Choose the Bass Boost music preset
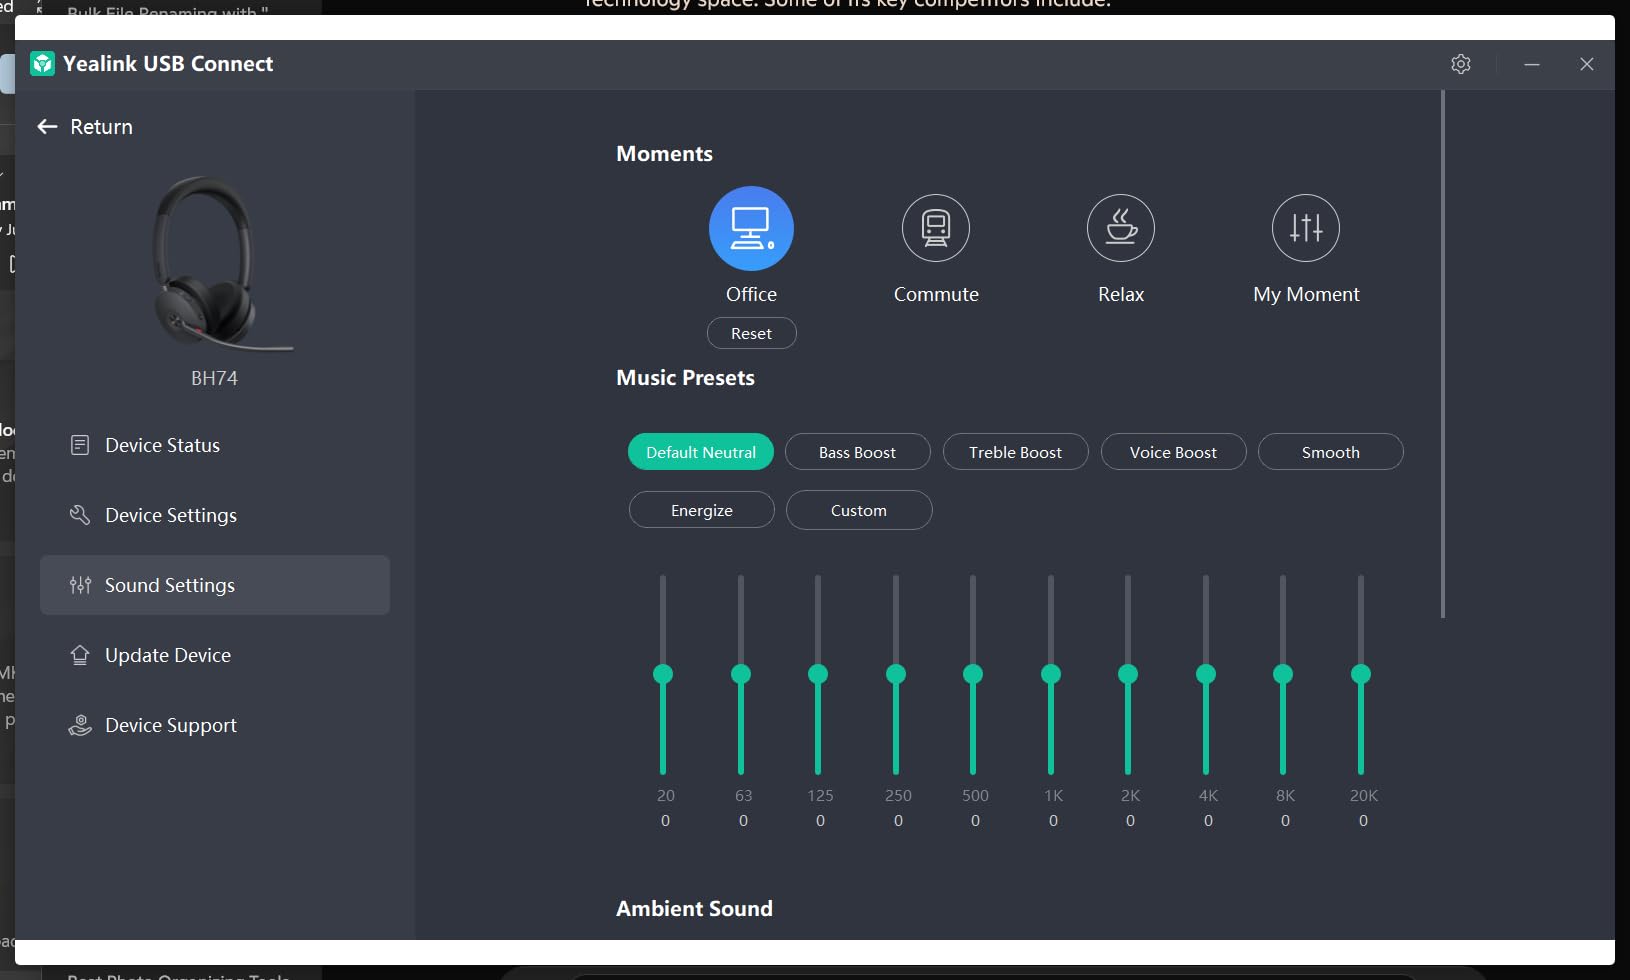Screen dimensions: 1630x980 (x=858, y=452)
